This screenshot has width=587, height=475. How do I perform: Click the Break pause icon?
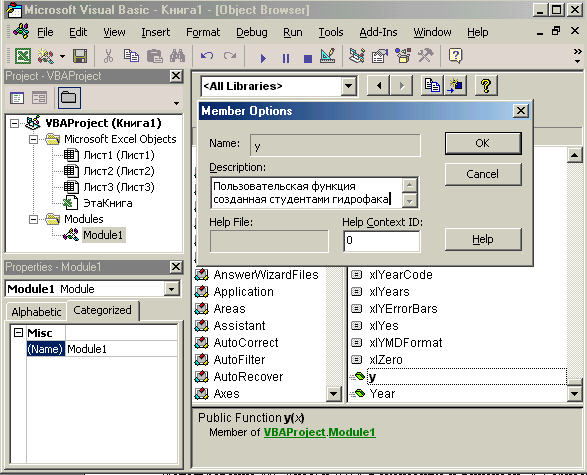[x=286, y=58]
